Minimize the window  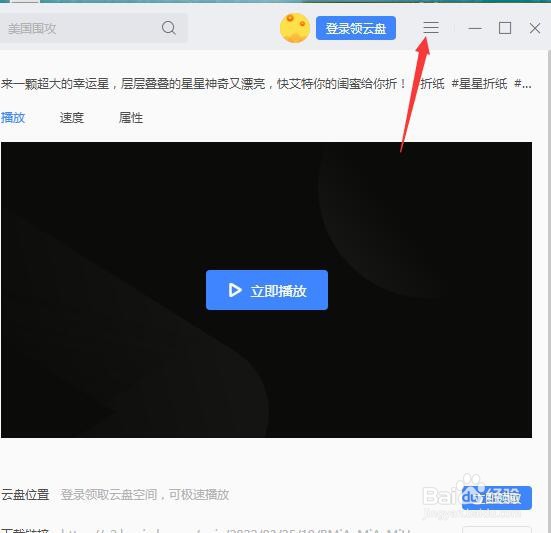(x=475, y=28)
